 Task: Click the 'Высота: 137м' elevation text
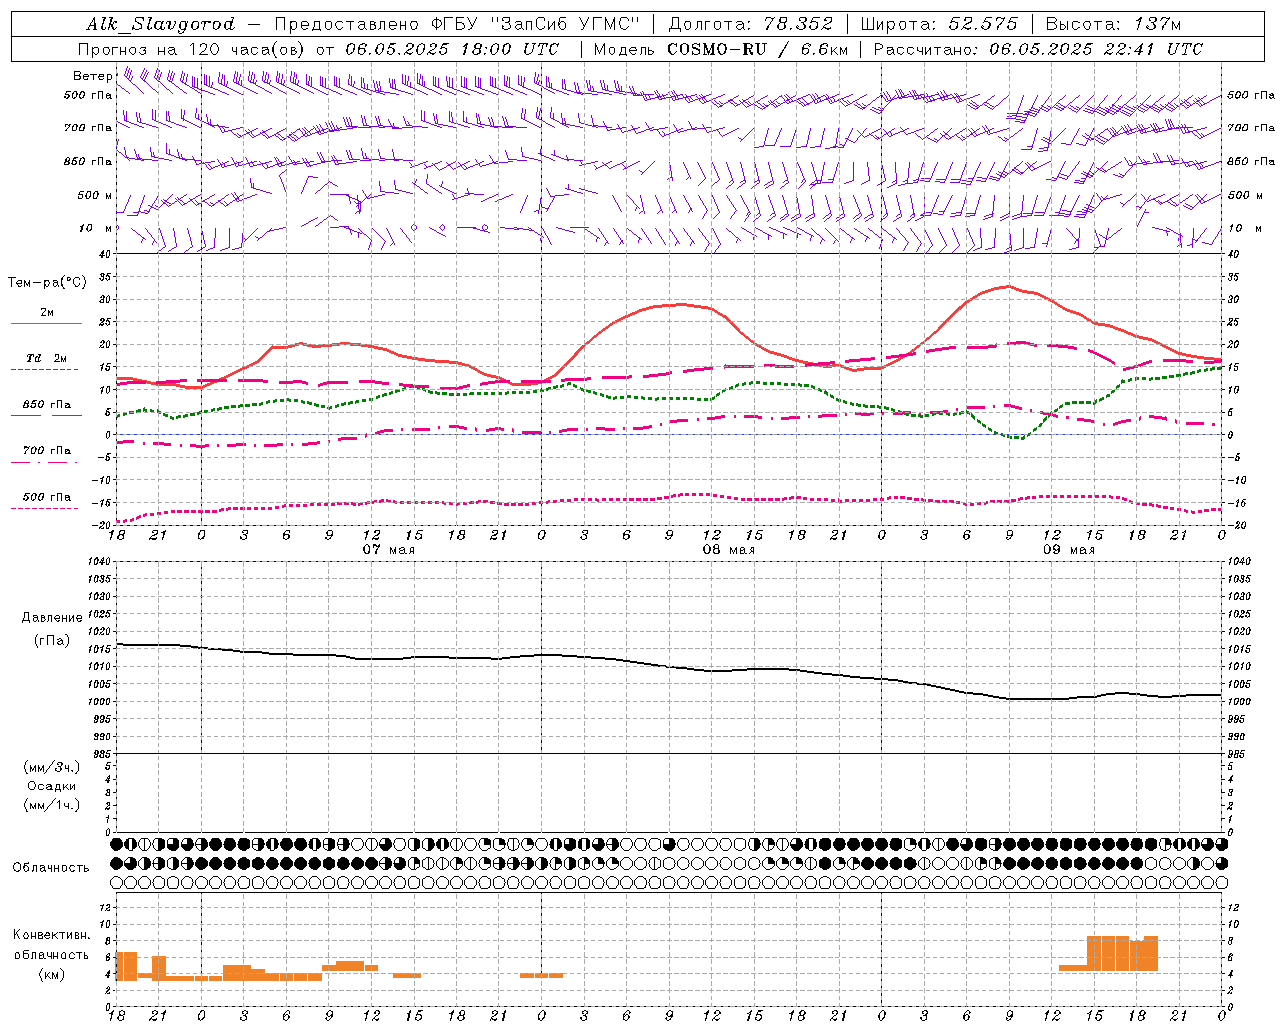coord(1113,24)
